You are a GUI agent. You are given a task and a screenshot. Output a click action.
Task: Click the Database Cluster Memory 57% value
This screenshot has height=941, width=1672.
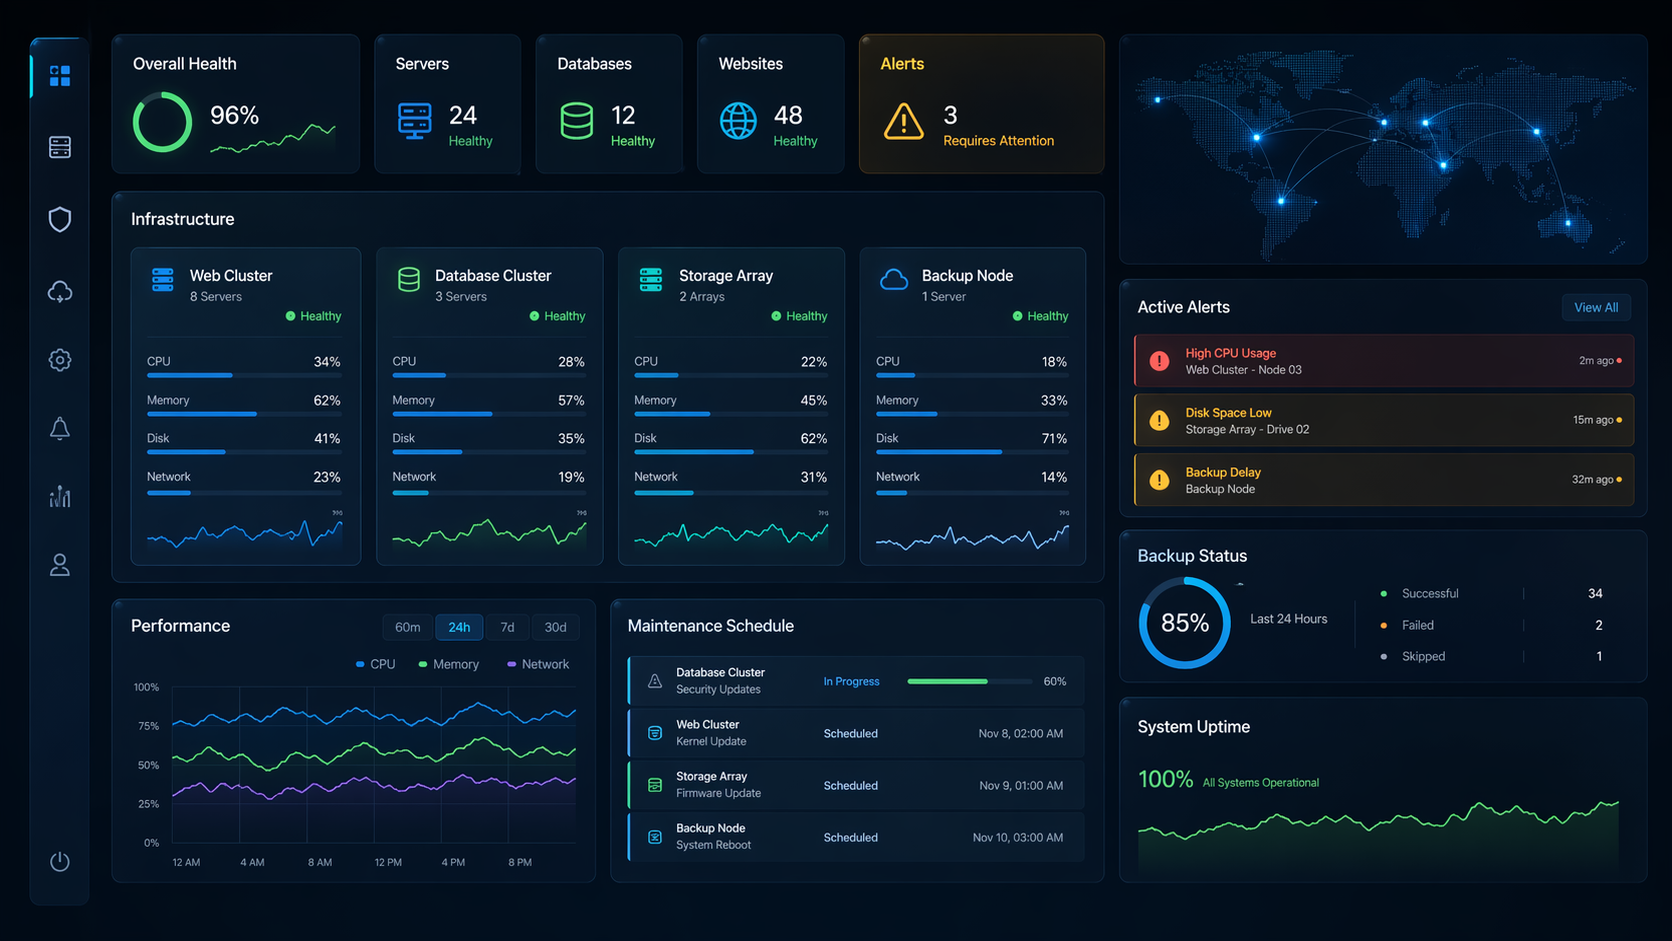pyautogui.click(x=571, y=400)
